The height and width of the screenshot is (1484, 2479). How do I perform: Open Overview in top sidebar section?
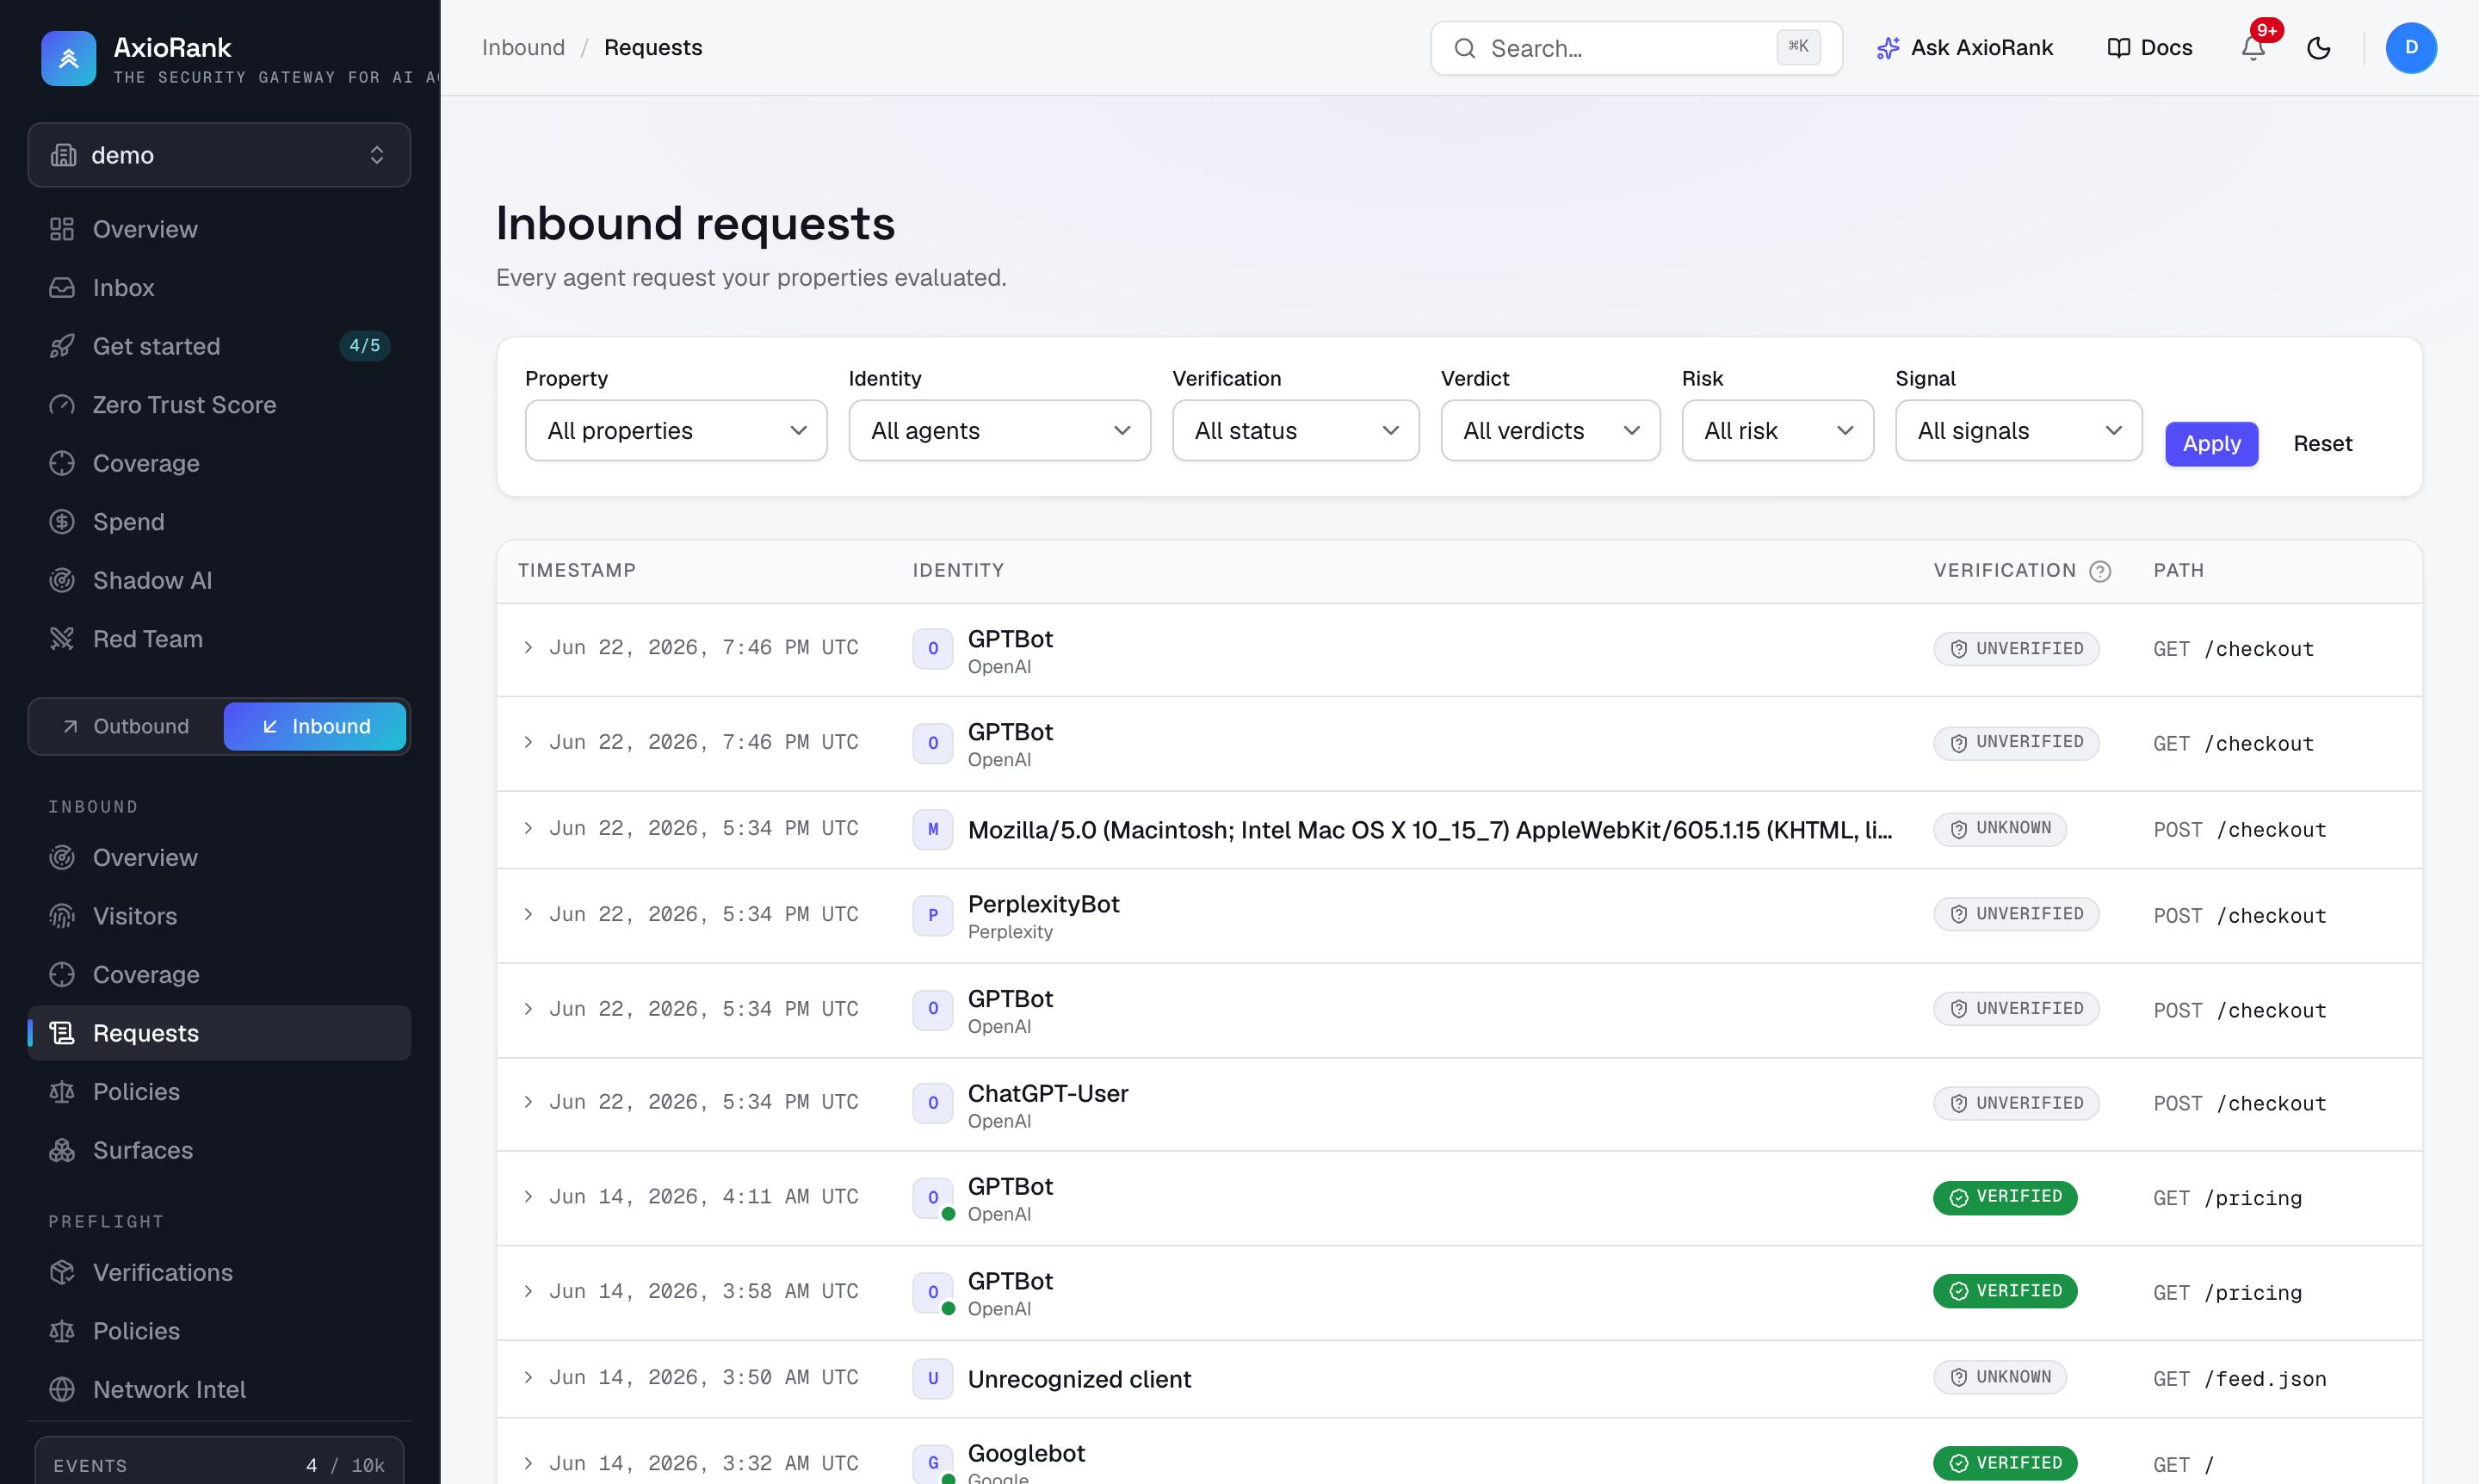click(x=219, y=229)
